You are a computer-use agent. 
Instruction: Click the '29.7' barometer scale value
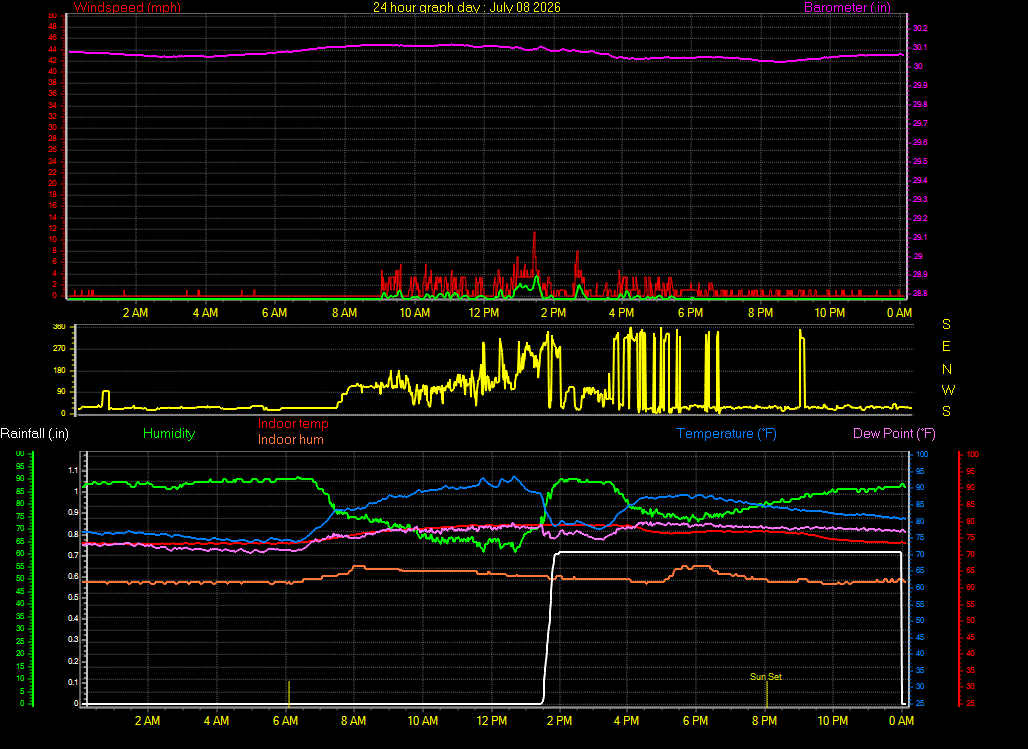tap(920, 123)
